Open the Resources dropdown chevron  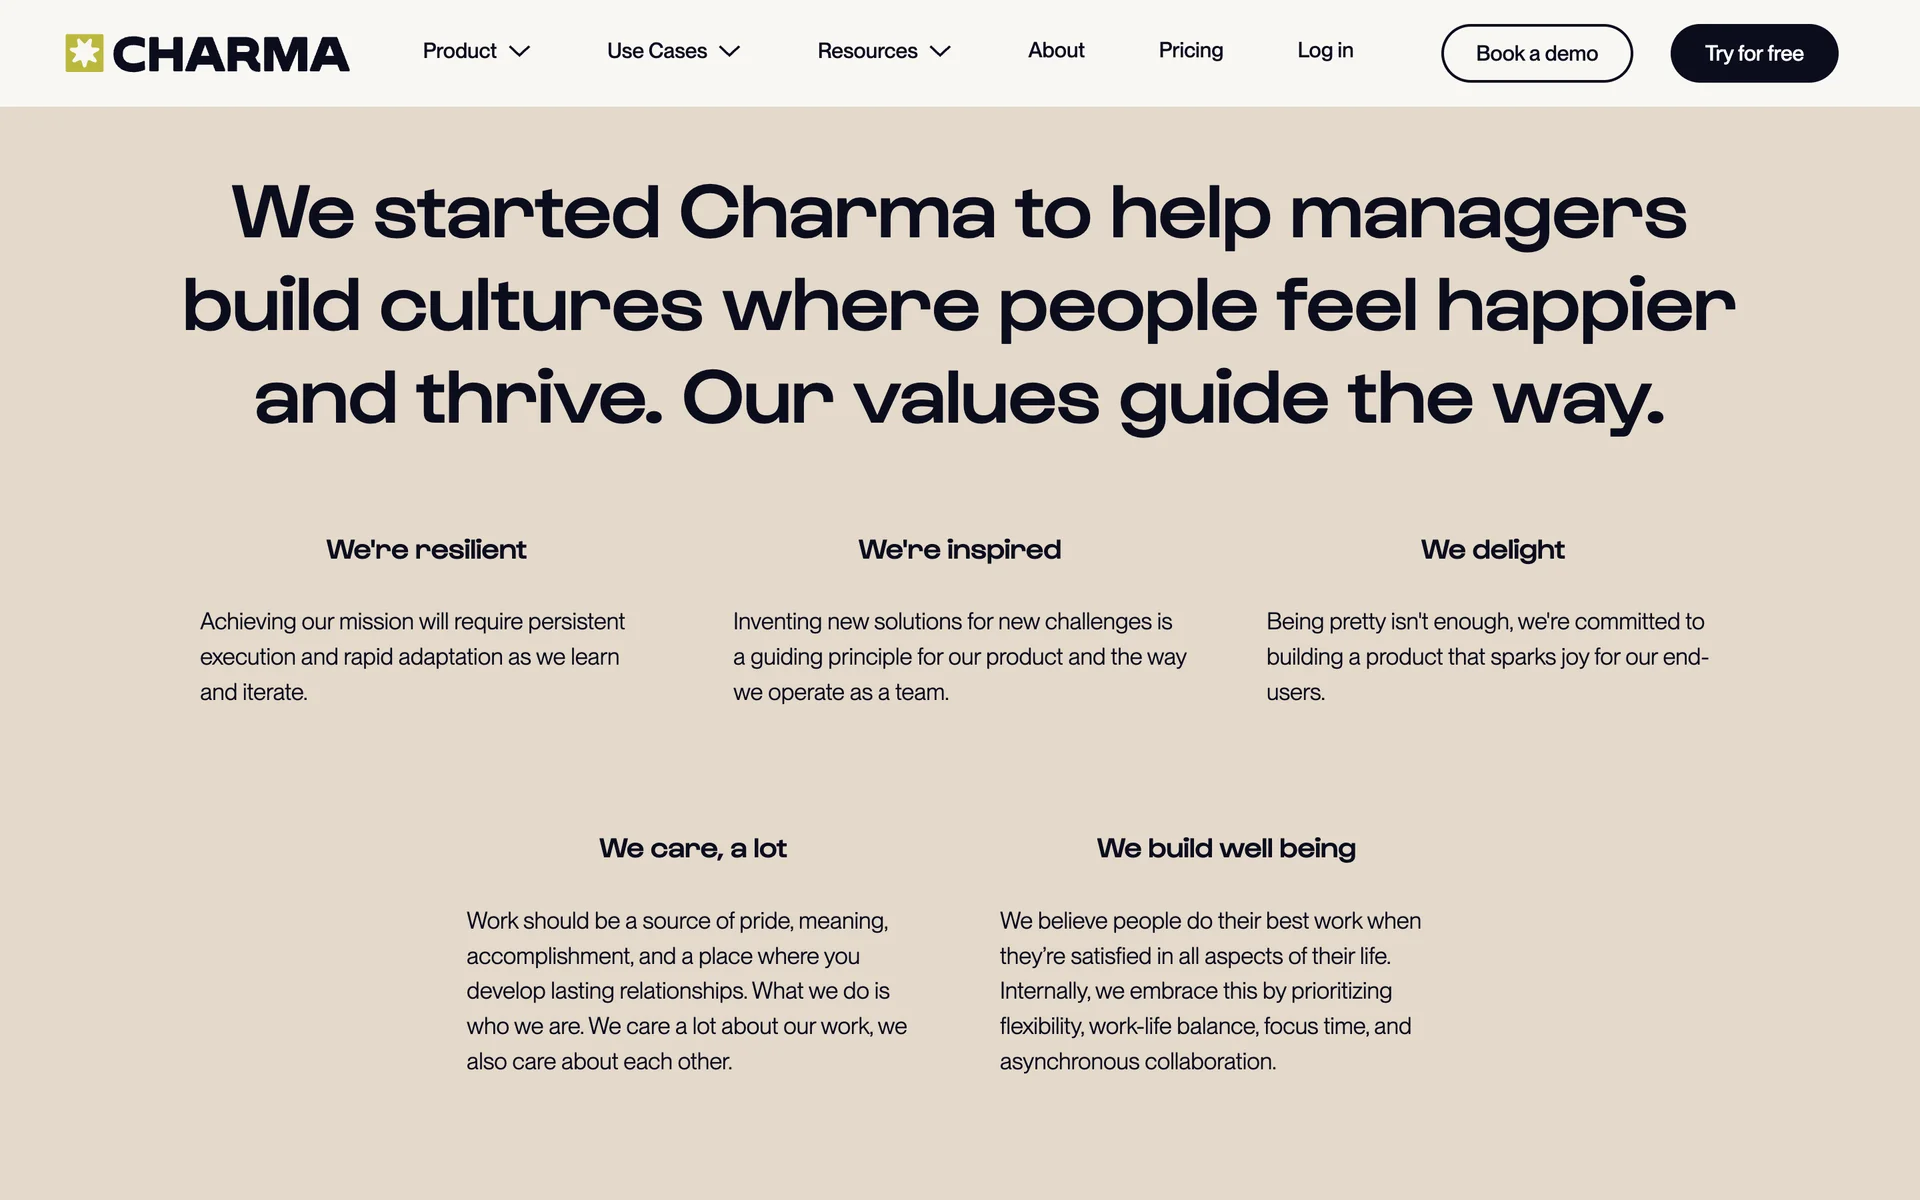point(940,51)
